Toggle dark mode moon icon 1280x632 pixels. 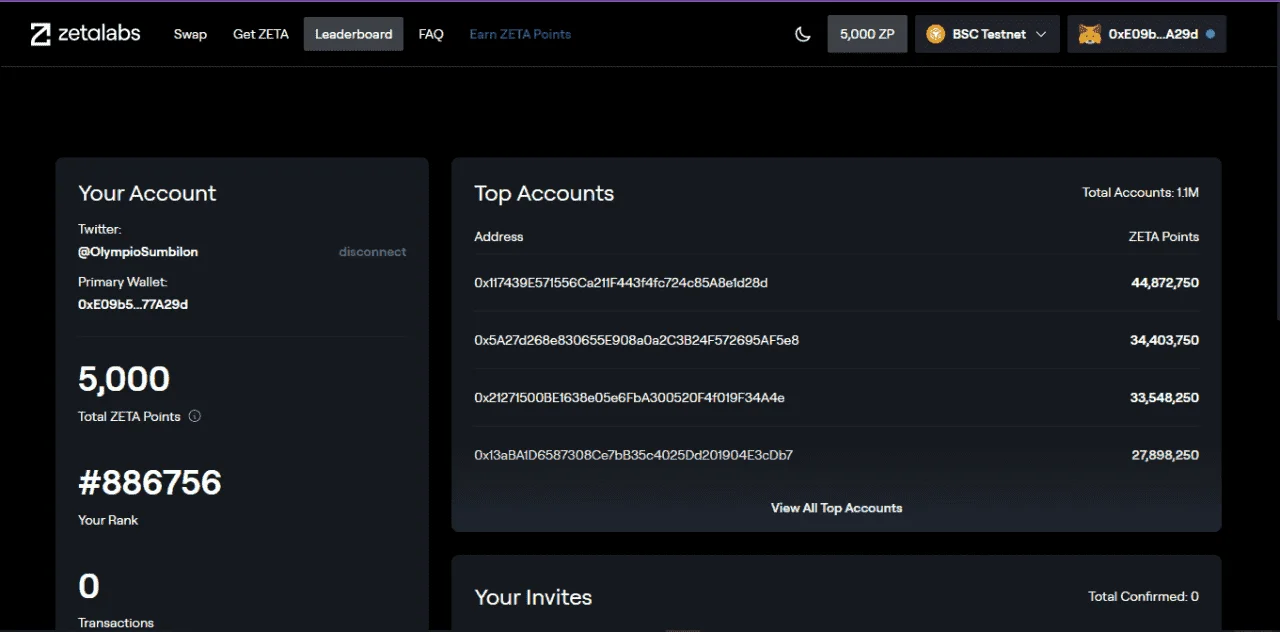click(802, 34)
